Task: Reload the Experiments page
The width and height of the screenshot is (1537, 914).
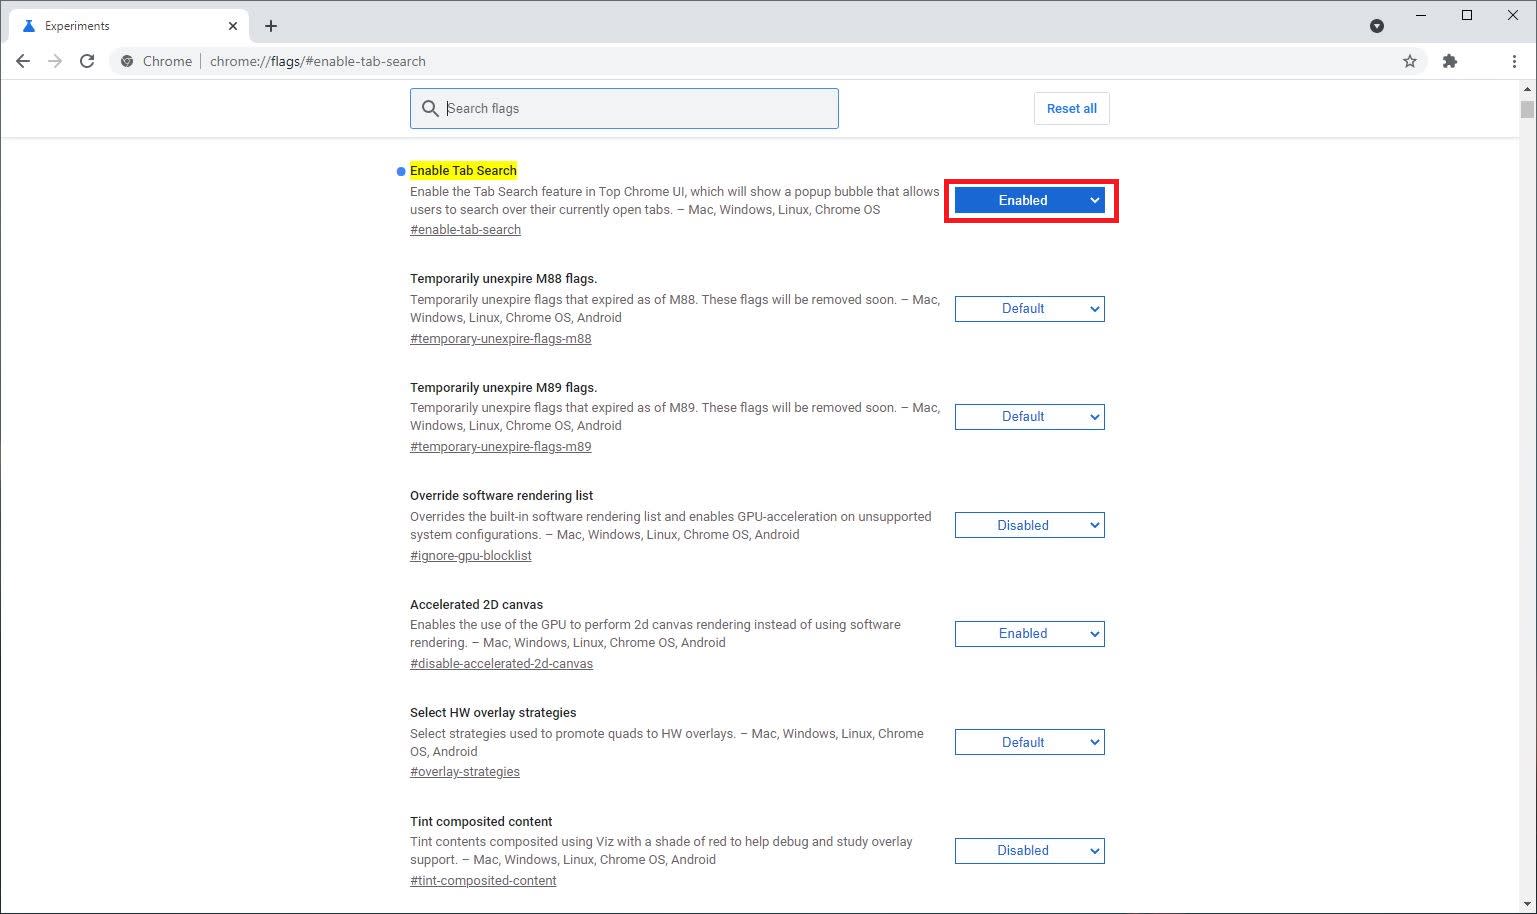Action: (87, 61)
